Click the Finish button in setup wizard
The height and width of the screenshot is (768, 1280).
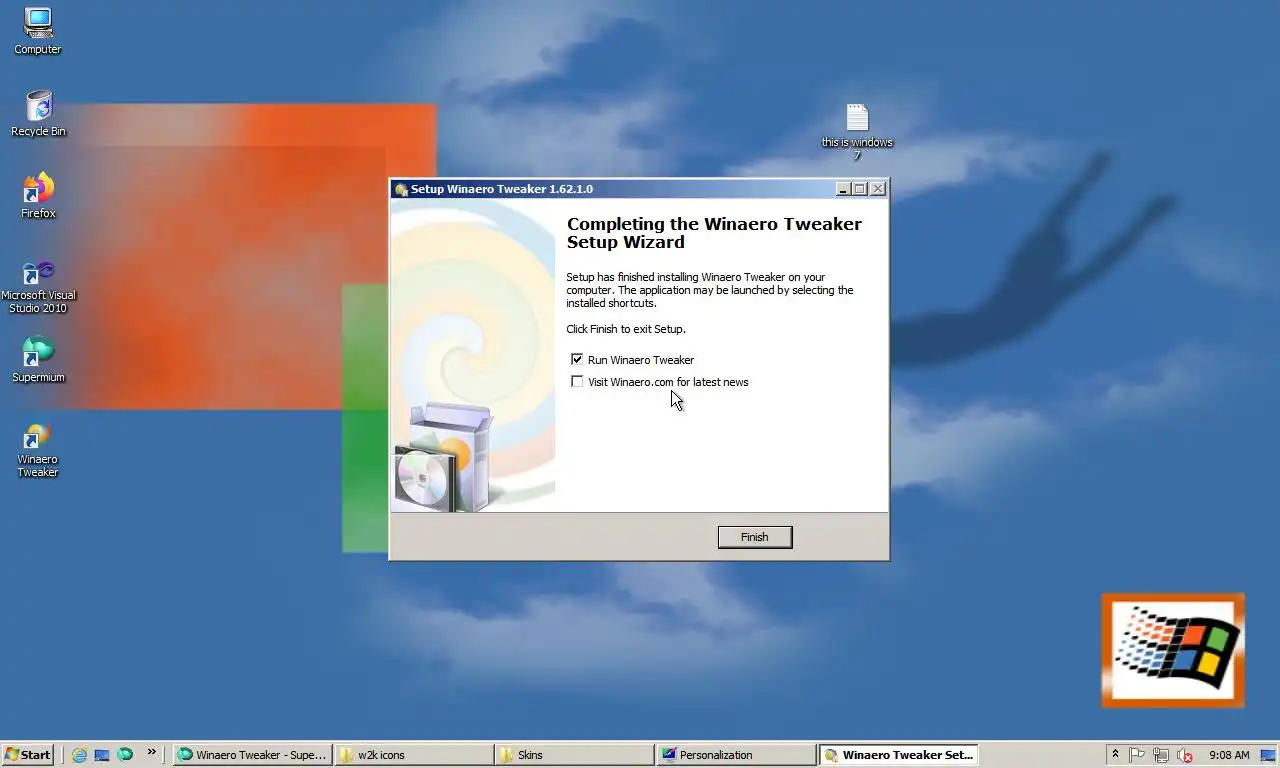pos(755,537)
